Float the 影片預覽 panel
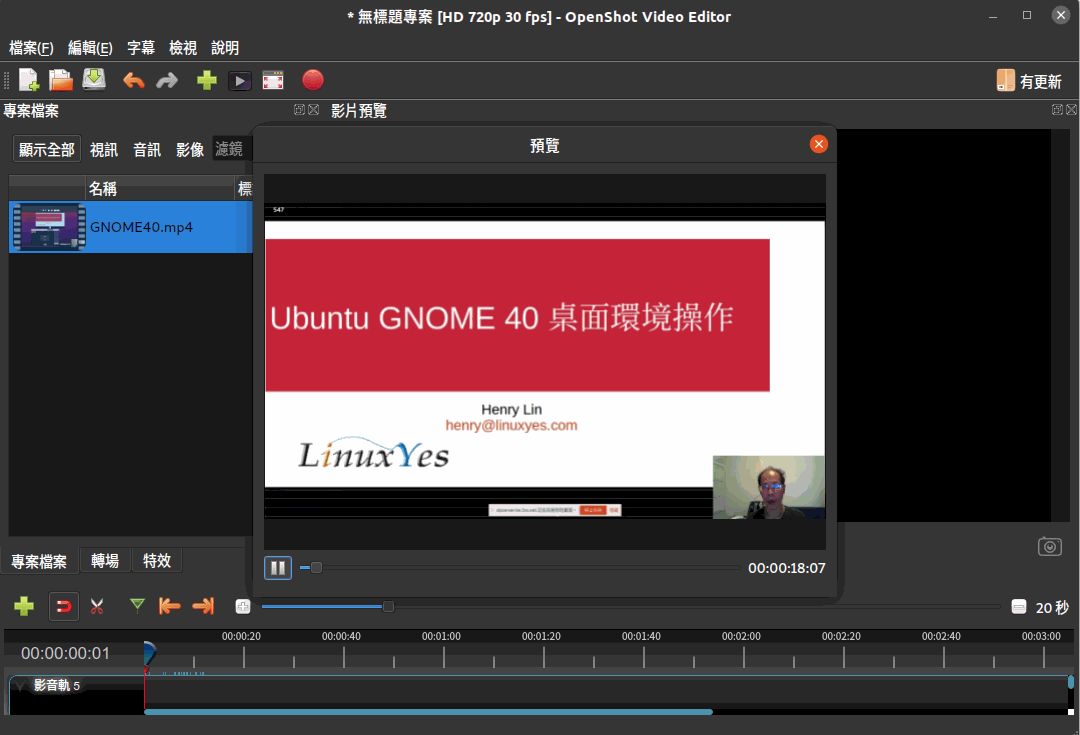 [x=1057, y=110]
